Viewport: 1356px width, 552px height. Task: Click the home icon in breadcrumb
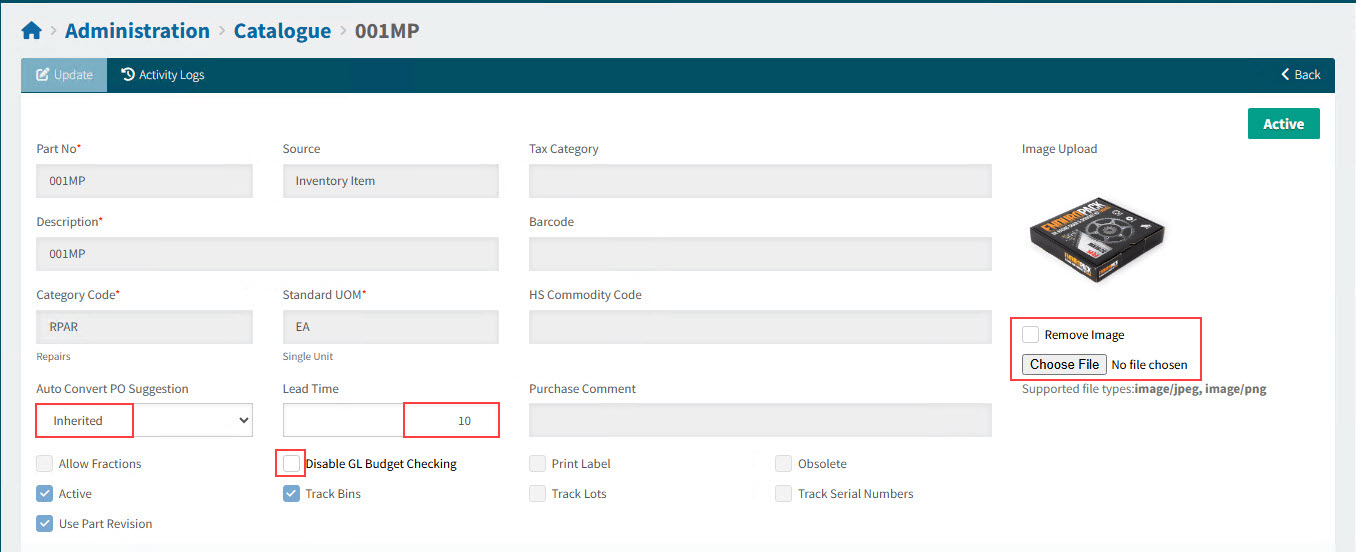click(31, 31)
